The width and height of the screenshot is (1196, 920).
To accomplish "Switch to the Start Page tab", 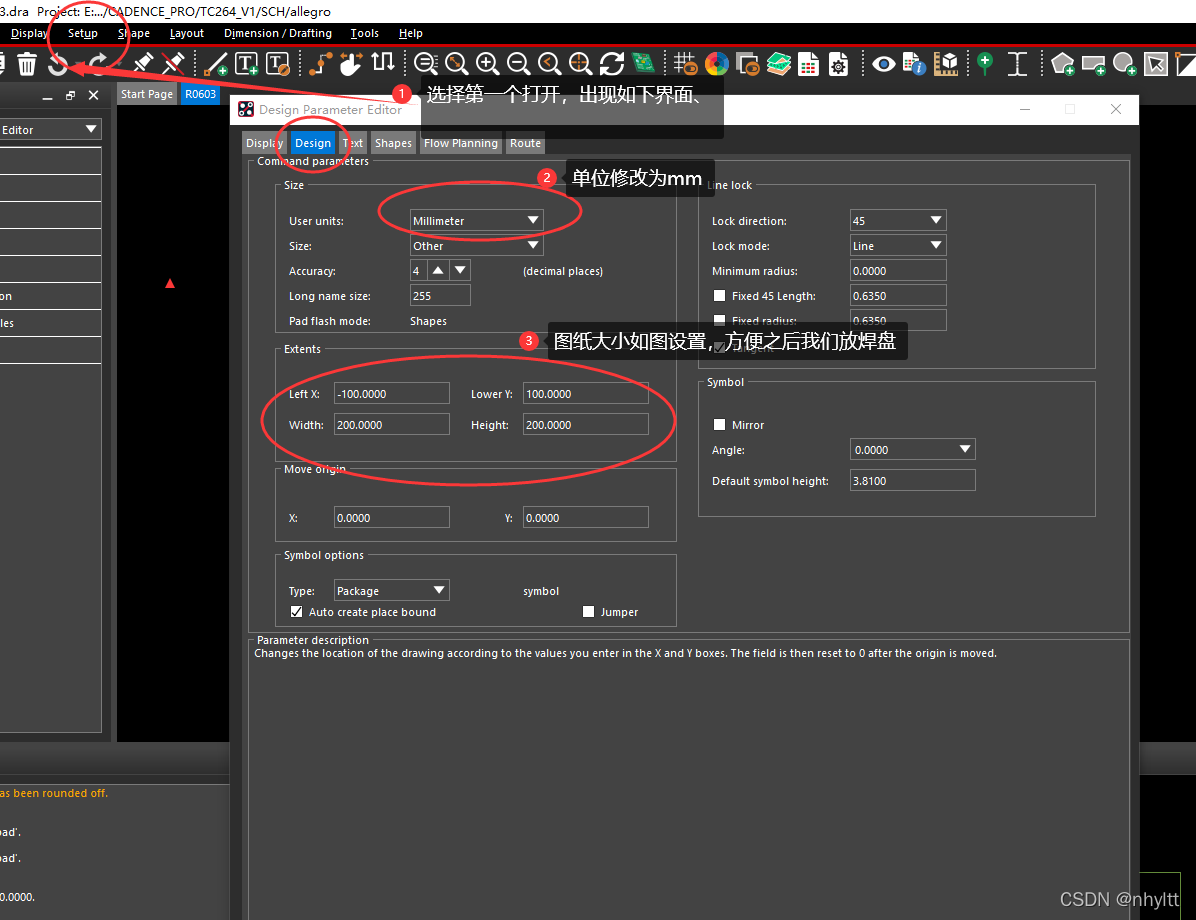I will point(147,94).
